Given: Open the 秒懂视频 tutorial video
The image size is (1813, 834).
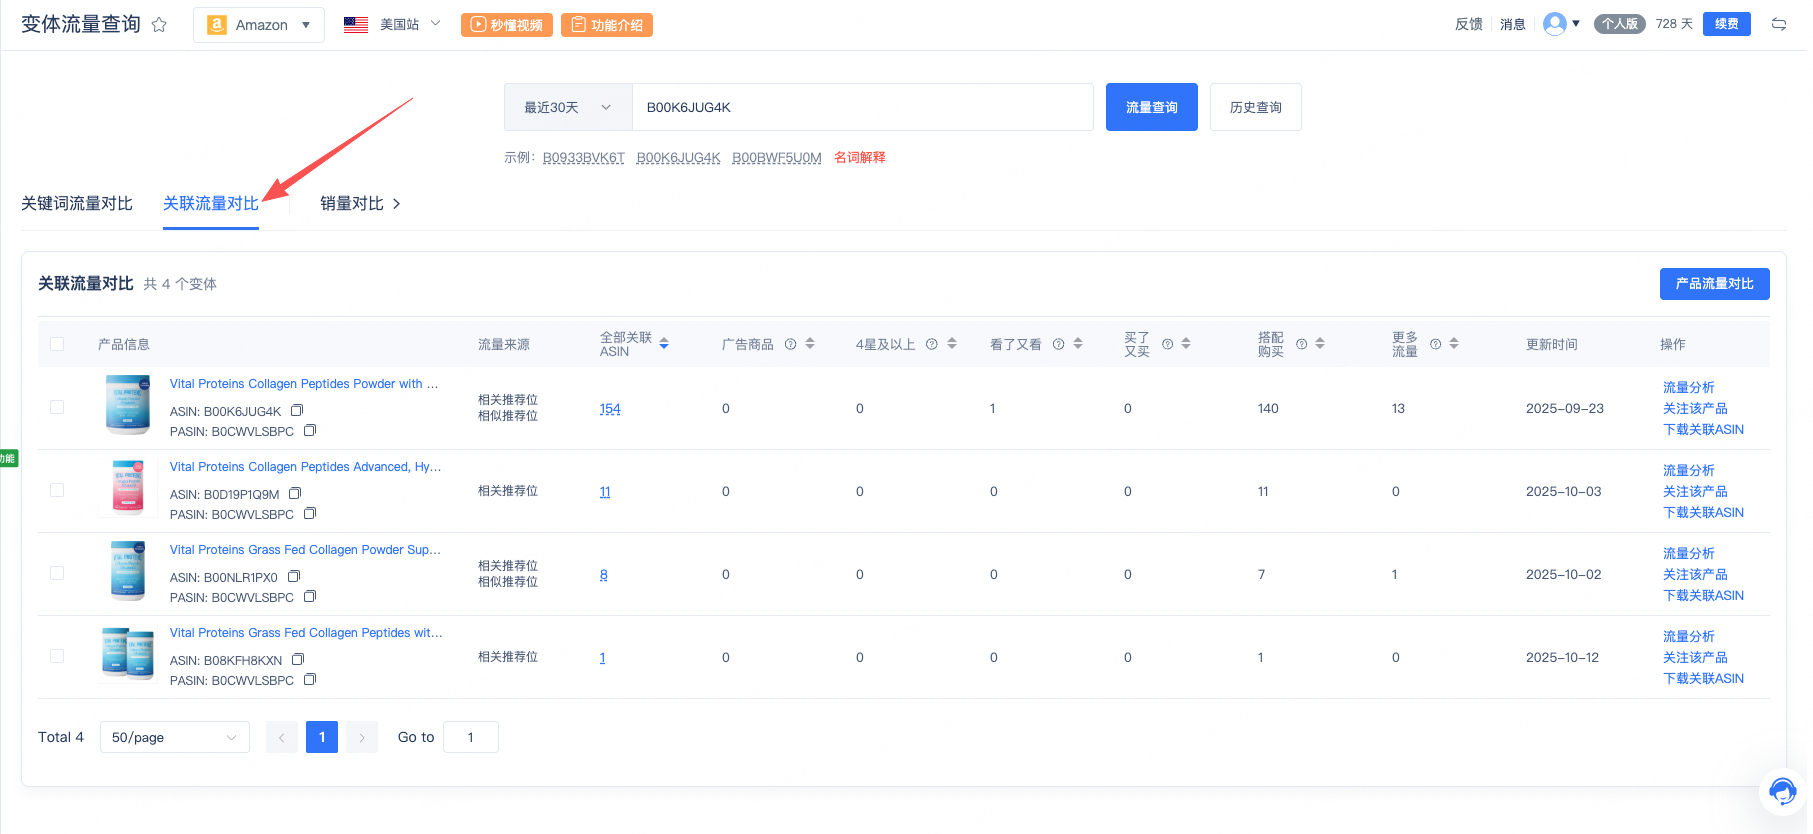Looking at the screenshot, I should pyautogui.click(x=507, y=25).
